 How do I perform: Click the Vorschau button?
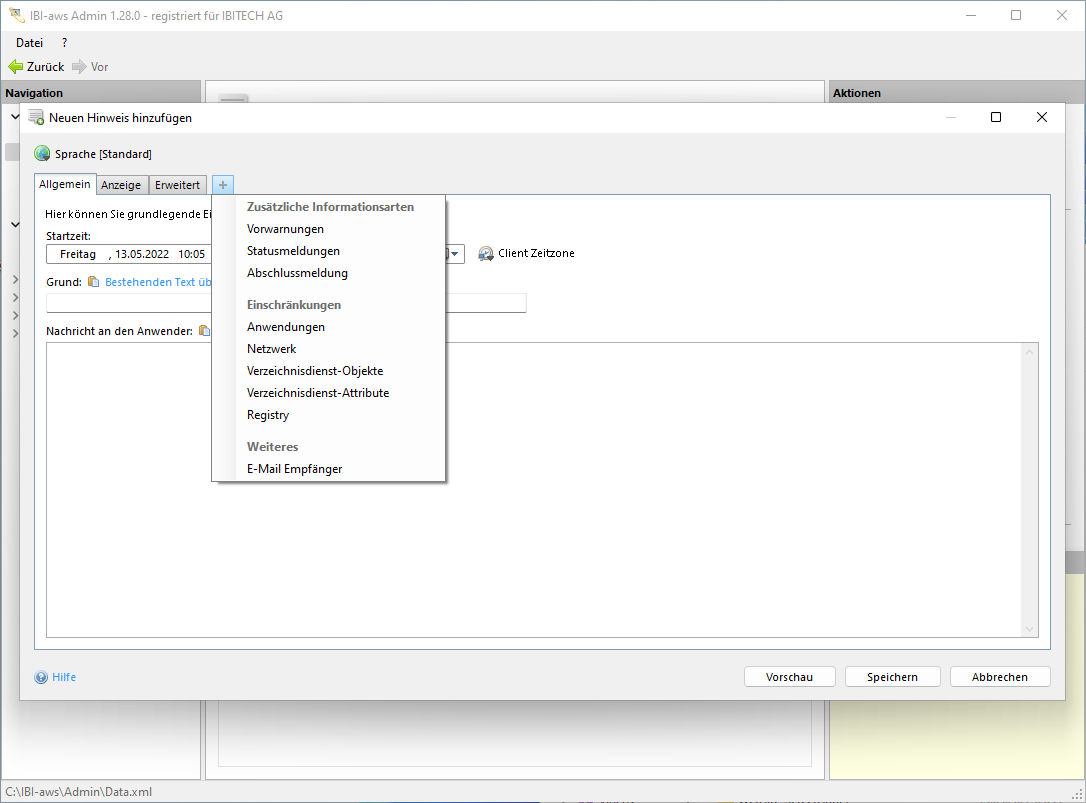coord(789,677)
